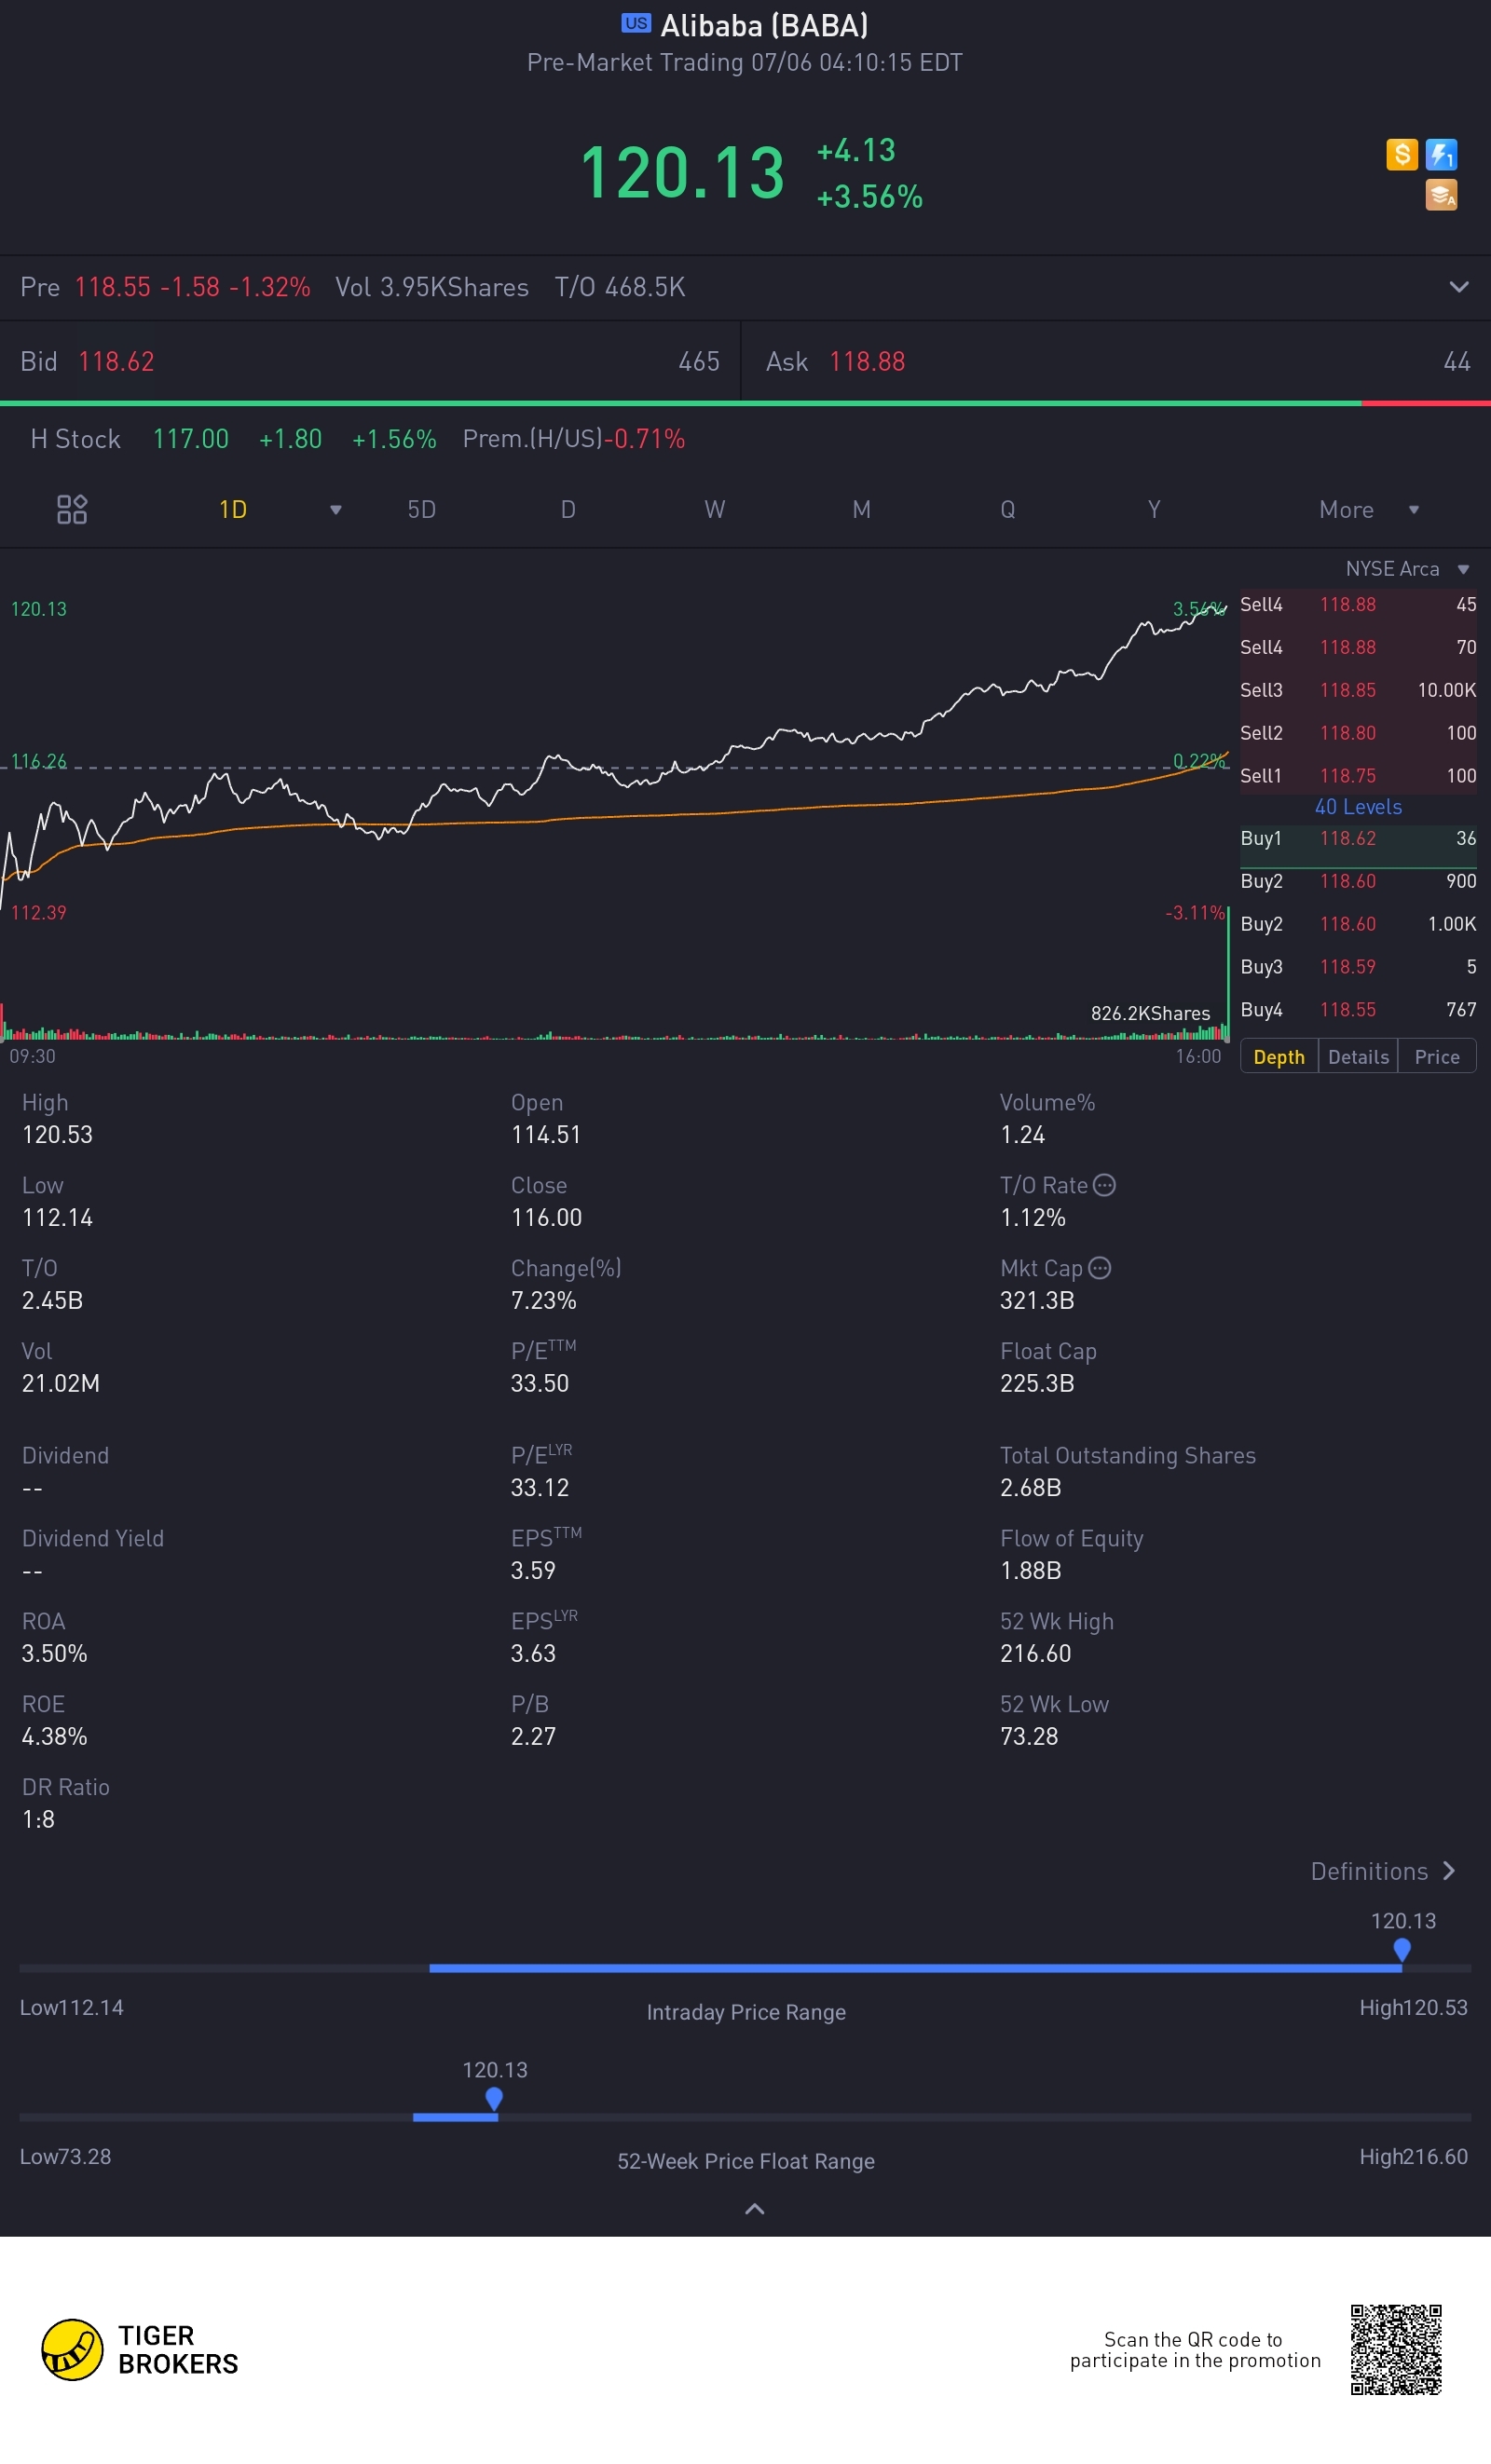Click the DR Ratio value 1:8
The height and width of the screenshot is (2464, 1491).
click(38, 1820)
